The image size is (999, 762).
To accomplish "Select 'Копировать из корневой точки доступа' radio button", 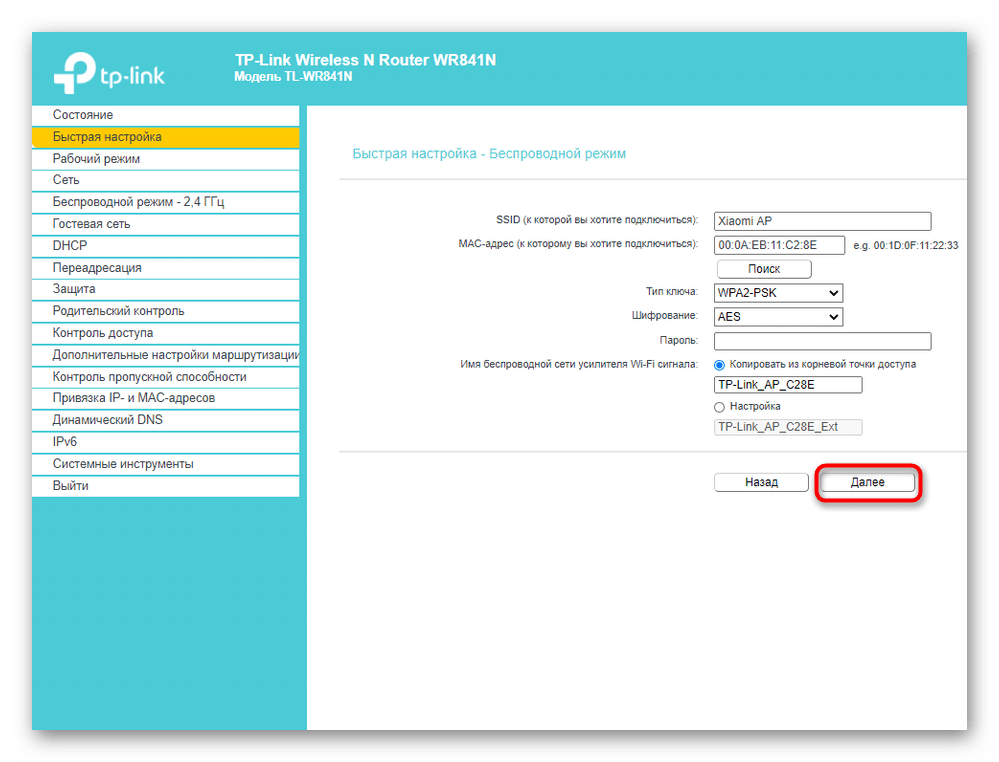I will point(720,365).
